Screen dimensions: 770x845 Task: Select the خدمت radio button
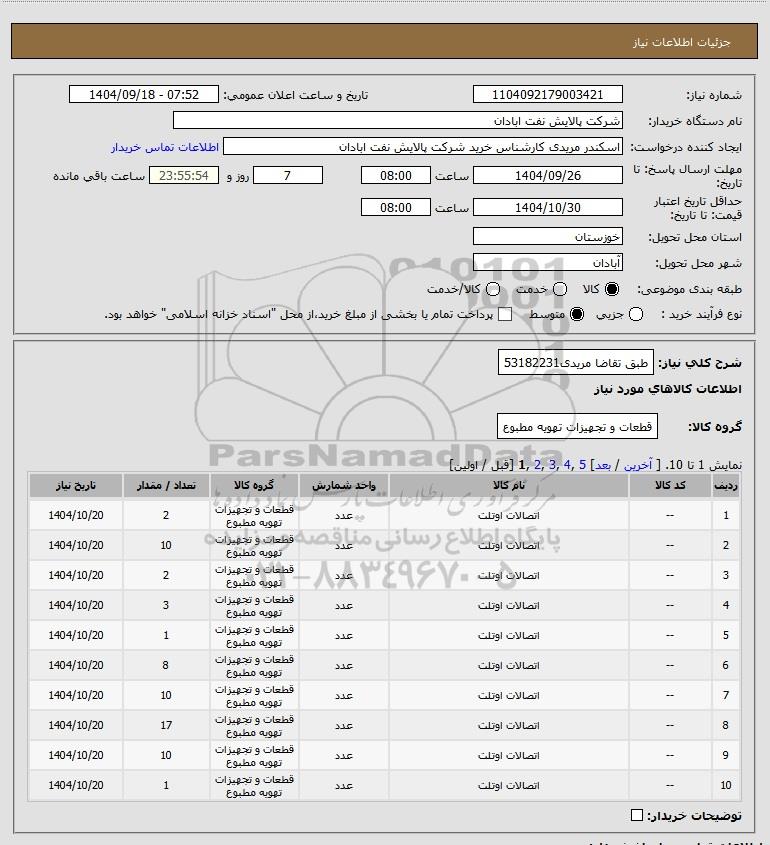click(x=560, y=289)
